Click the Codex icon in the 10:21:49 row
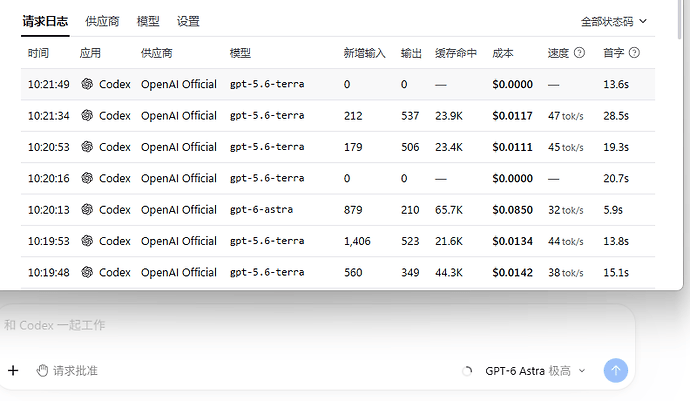690x401 pixels. (x=87, y=84)
